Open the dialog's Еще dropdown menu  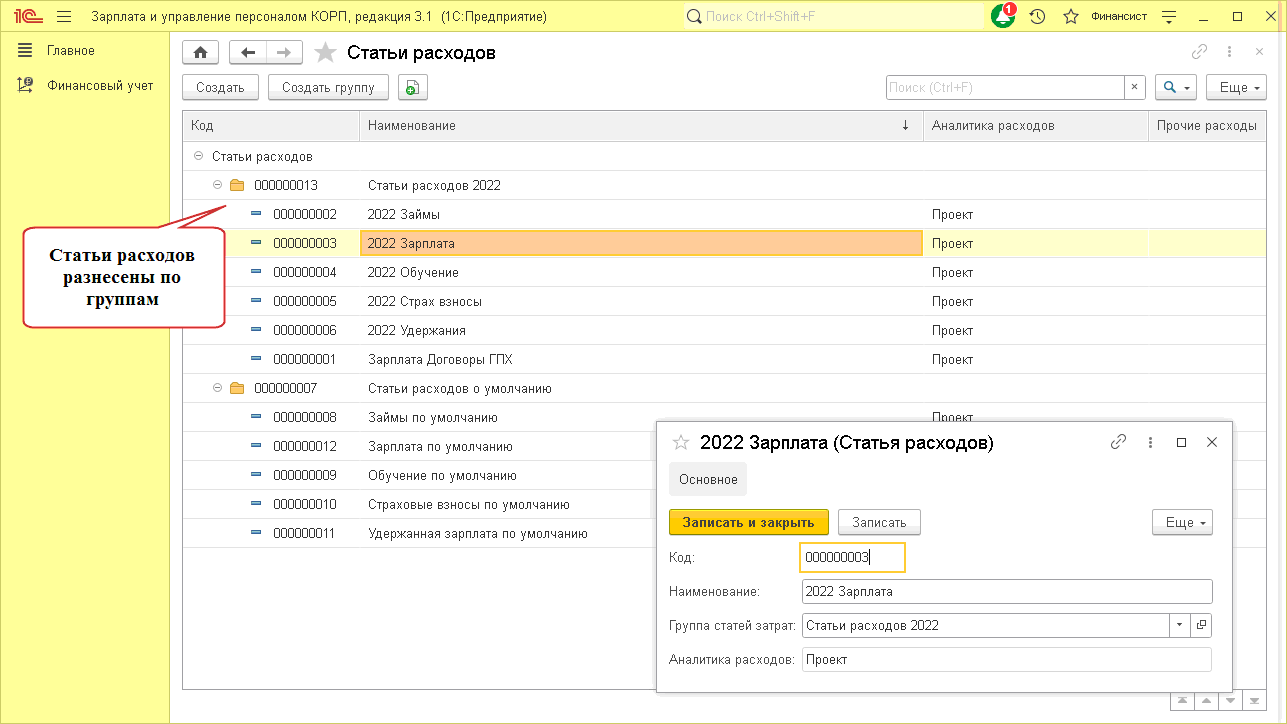coord(1182,522)
